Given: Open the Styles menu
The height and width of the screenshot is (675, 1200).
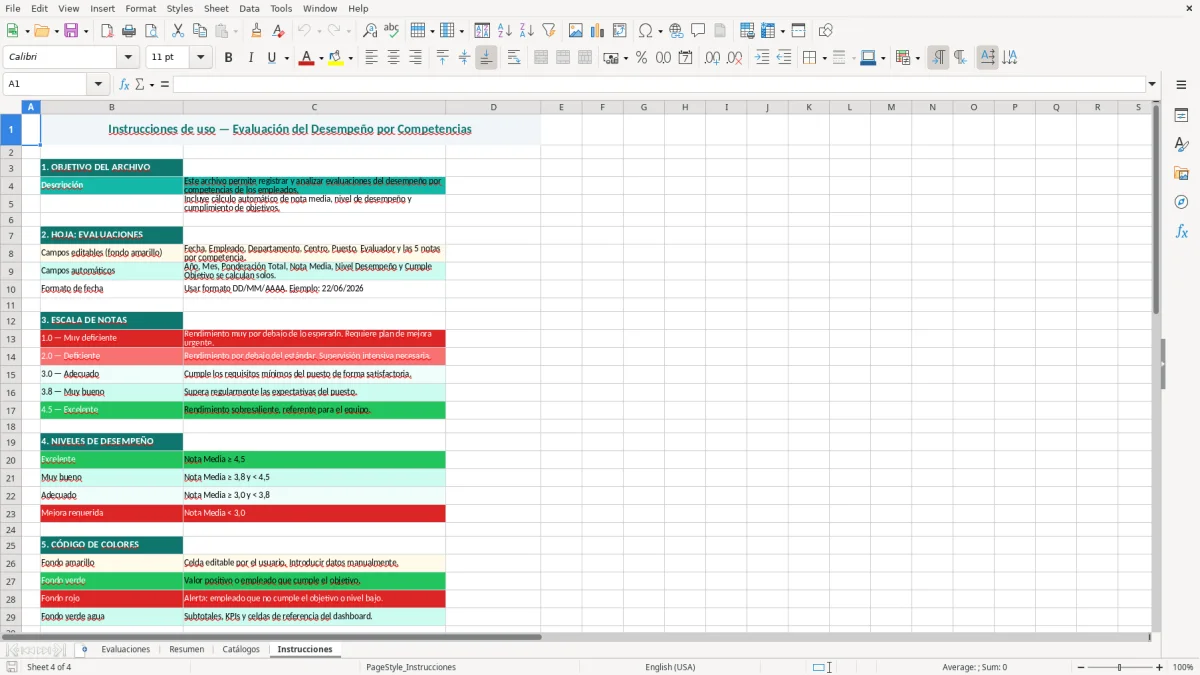Looking at the screenshot, I should click(180, 8).
